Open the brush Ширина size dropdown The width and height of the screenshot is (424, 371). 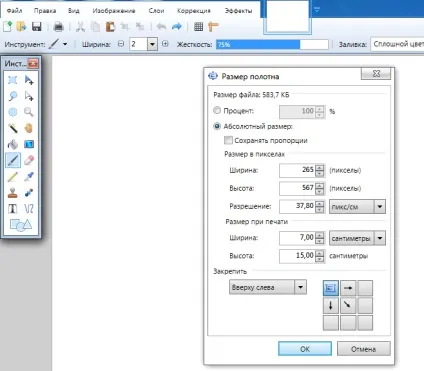click(x=152, y=44)
